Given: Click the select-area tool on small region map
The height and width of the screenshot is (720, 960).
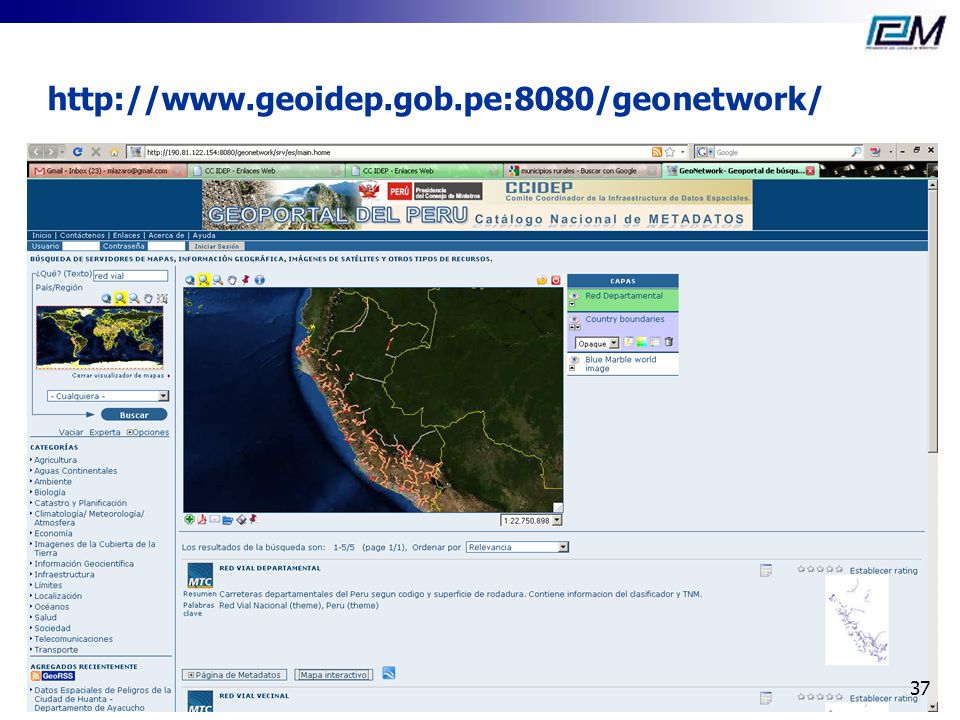Looking at the screenshot, I should 162,299.
